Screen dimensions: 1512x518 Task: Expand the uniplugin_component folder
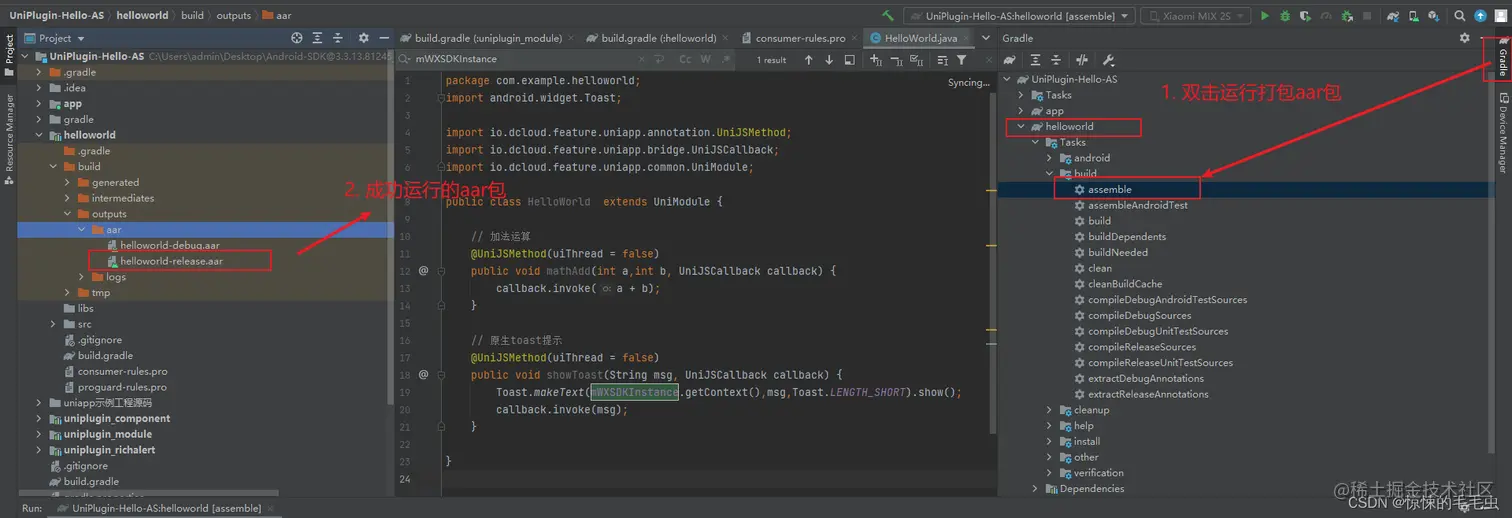40,419
